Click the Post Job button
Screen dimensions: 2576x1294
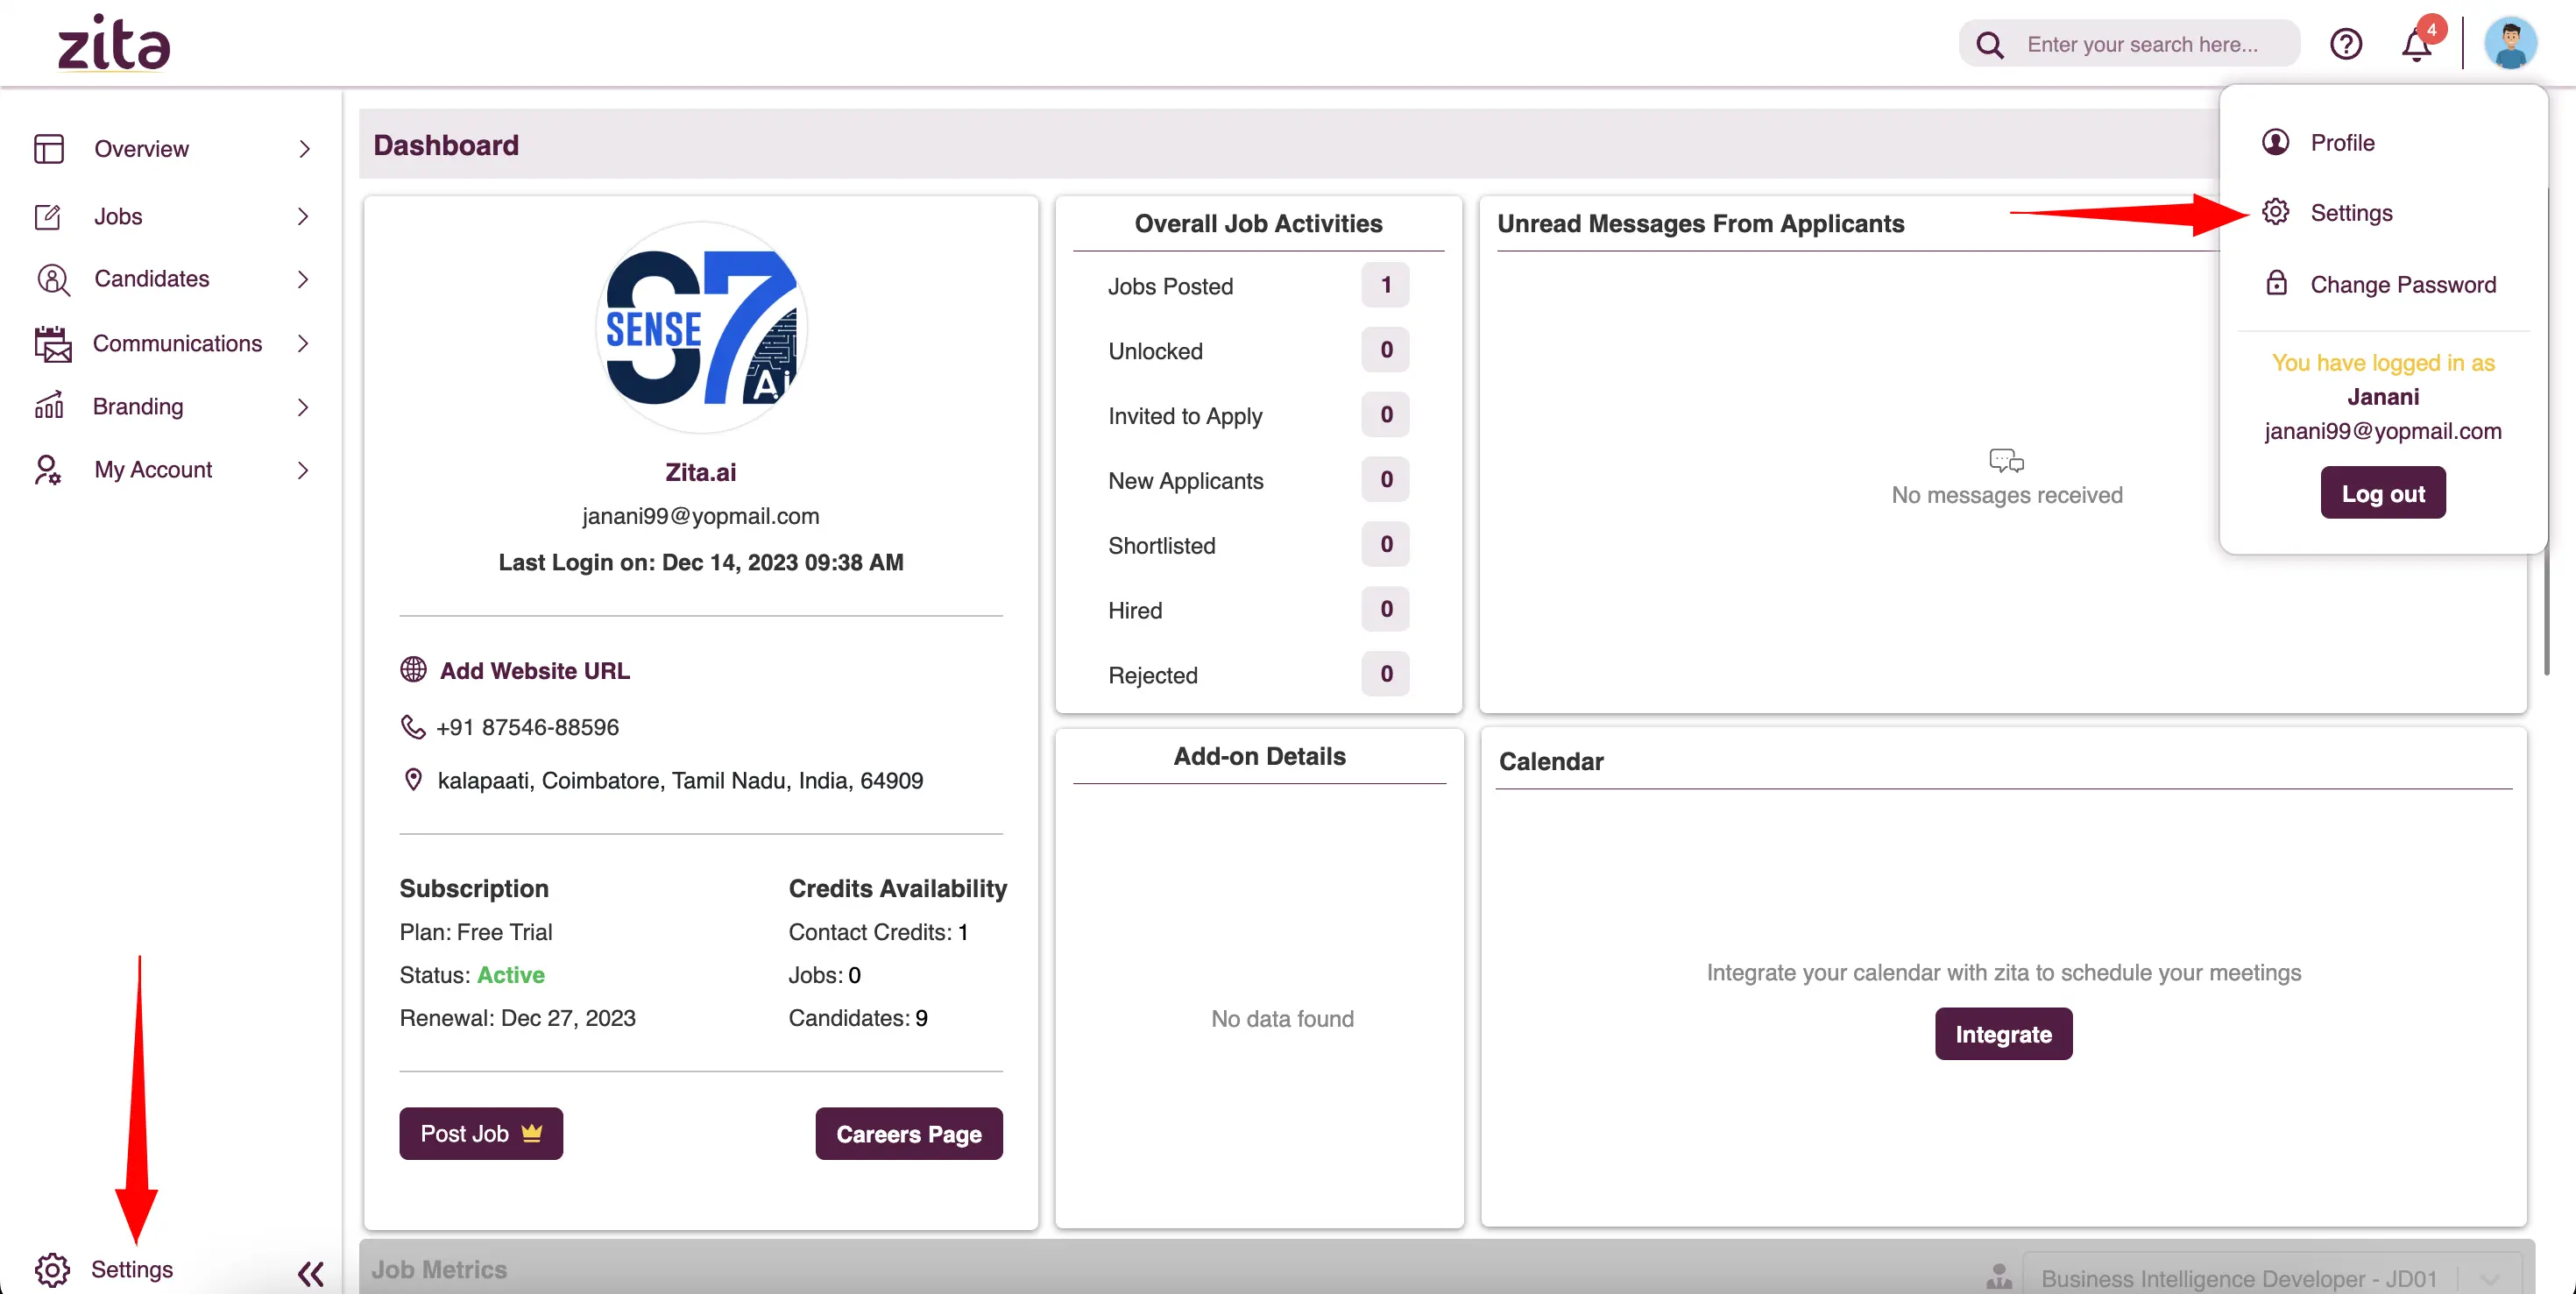point(481,1133)
